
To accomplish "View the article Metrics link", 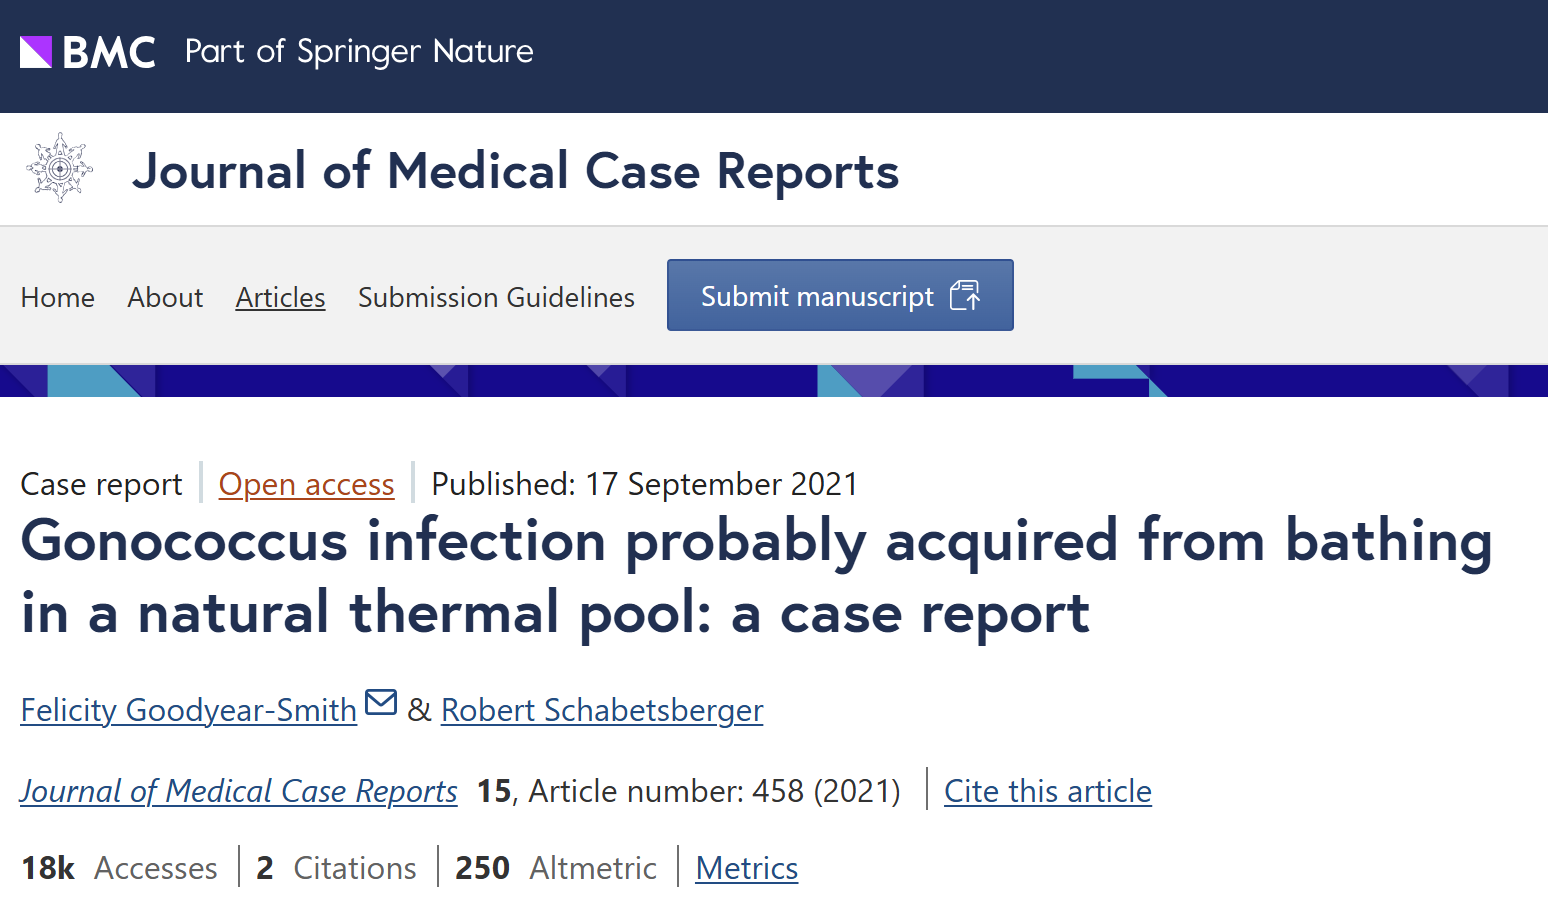I will coord(747,868).
